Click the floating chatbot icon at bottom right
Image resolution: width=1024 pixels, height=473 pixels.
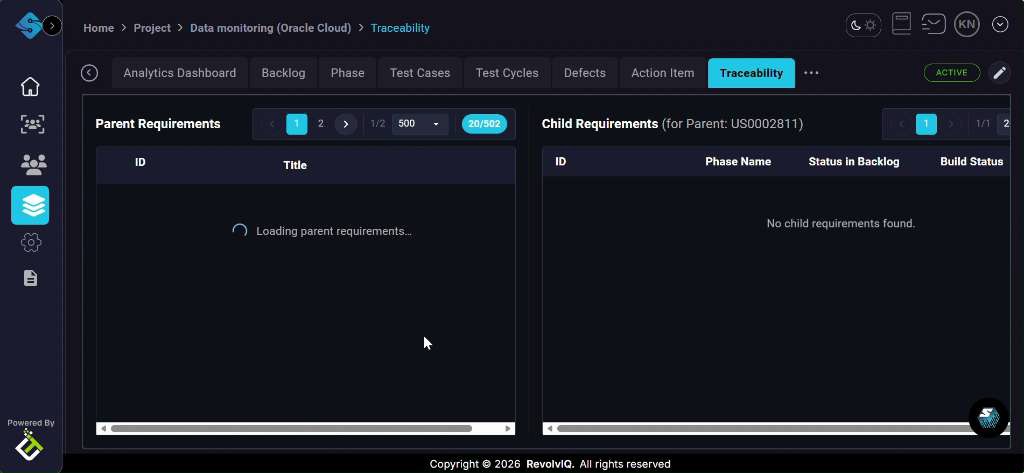coord(988,417)
